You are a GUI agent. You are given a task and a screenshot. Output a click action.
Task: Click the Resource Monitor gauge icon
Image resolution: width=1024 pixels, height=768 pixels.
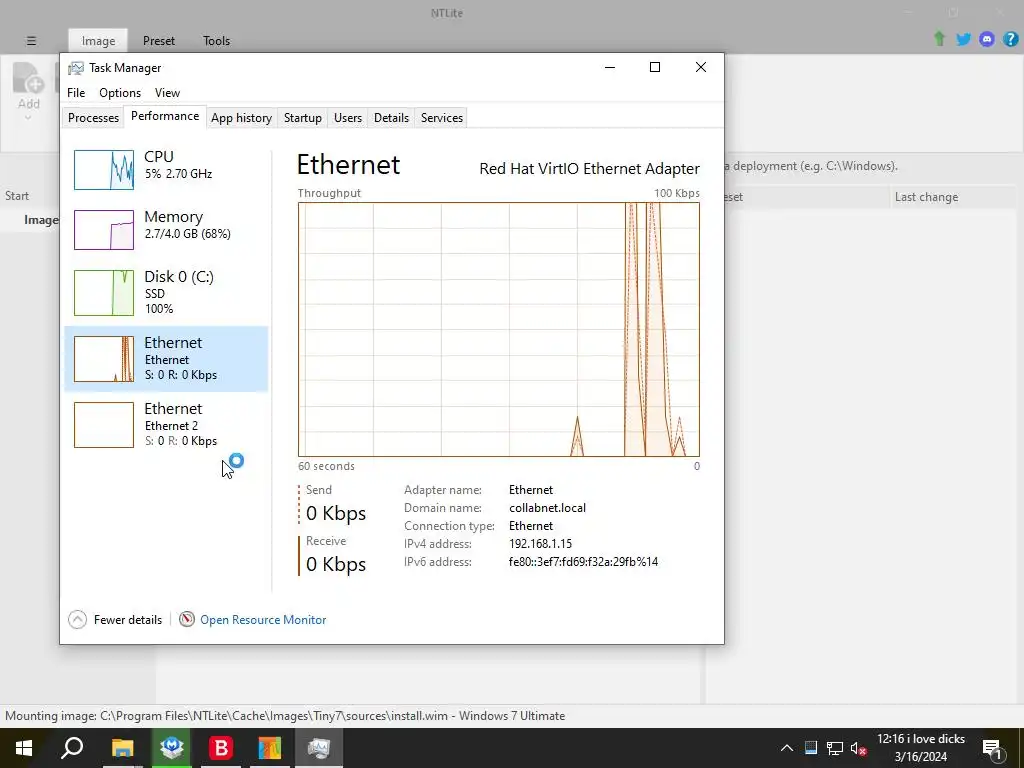187,619
